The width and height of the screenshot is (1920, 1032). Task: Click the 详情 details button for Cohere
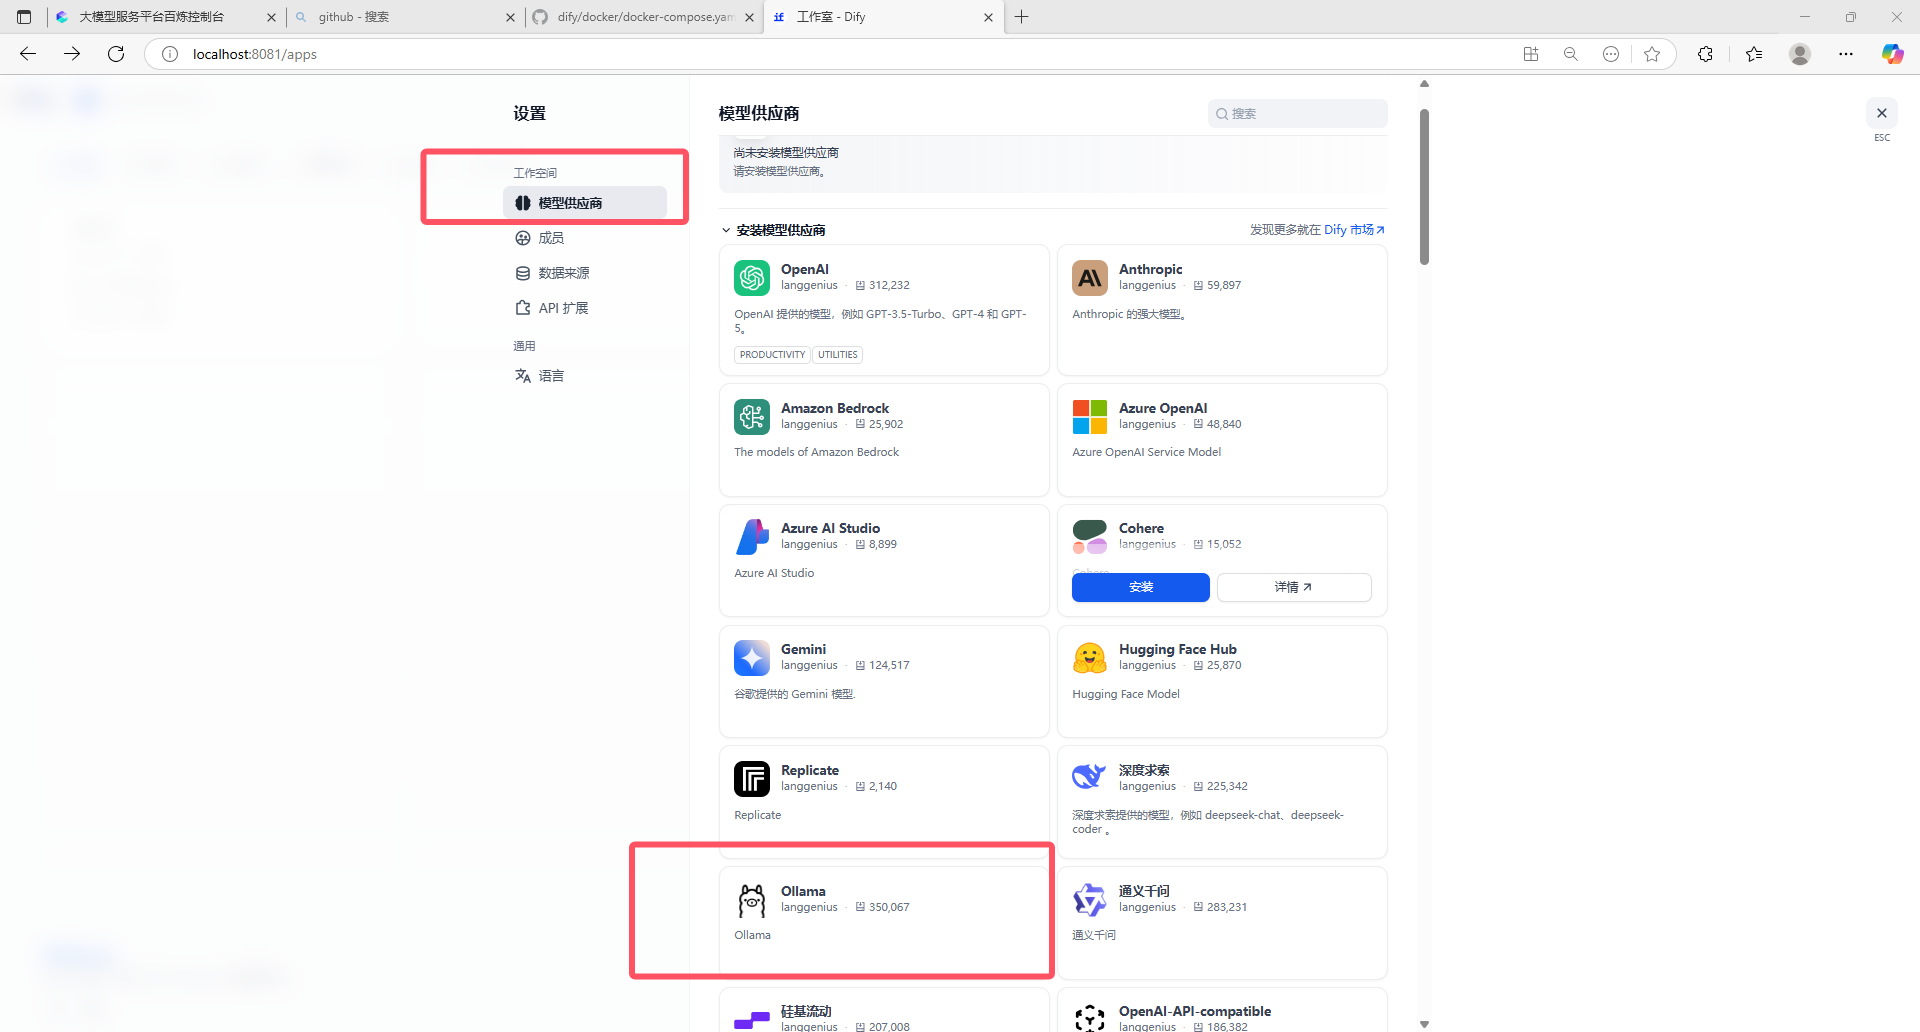pyautogui.click(x=1293, y=587)
